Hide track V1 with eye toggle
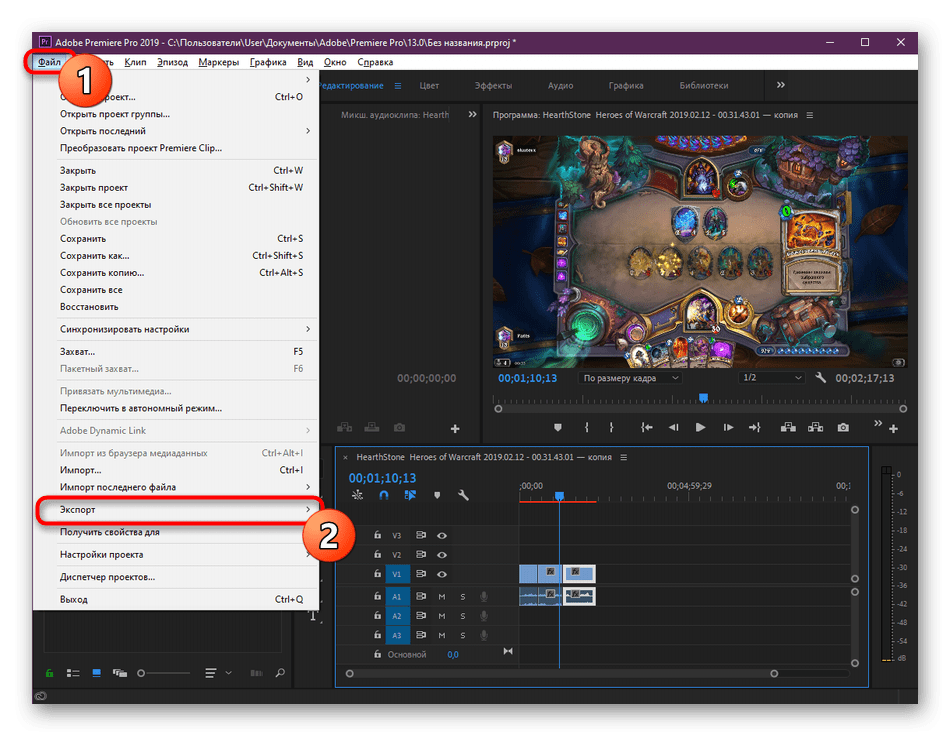Screen dimensions: 950x736 point(442,574)
